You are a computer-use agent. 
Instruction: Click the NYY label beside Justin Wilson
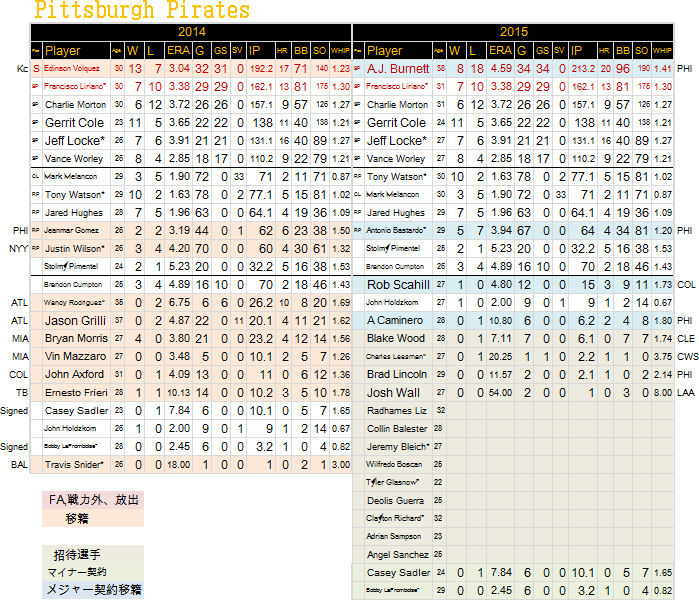[19, 248]
